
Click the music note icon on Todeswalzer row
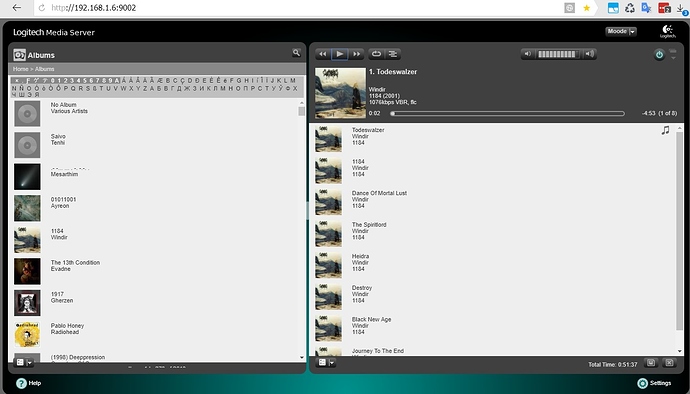pyautogui.click(x=665, y=130)
